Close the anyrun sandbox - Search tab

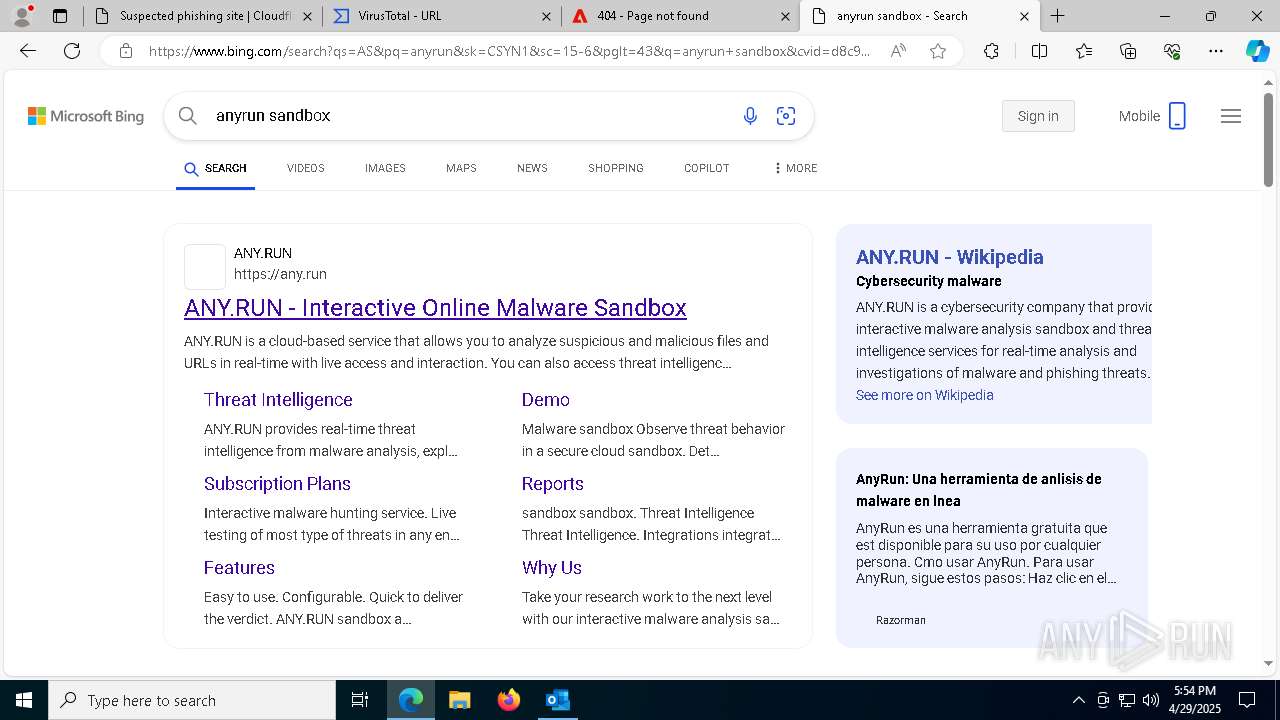pyautogui.click(x=1025, y=16)
